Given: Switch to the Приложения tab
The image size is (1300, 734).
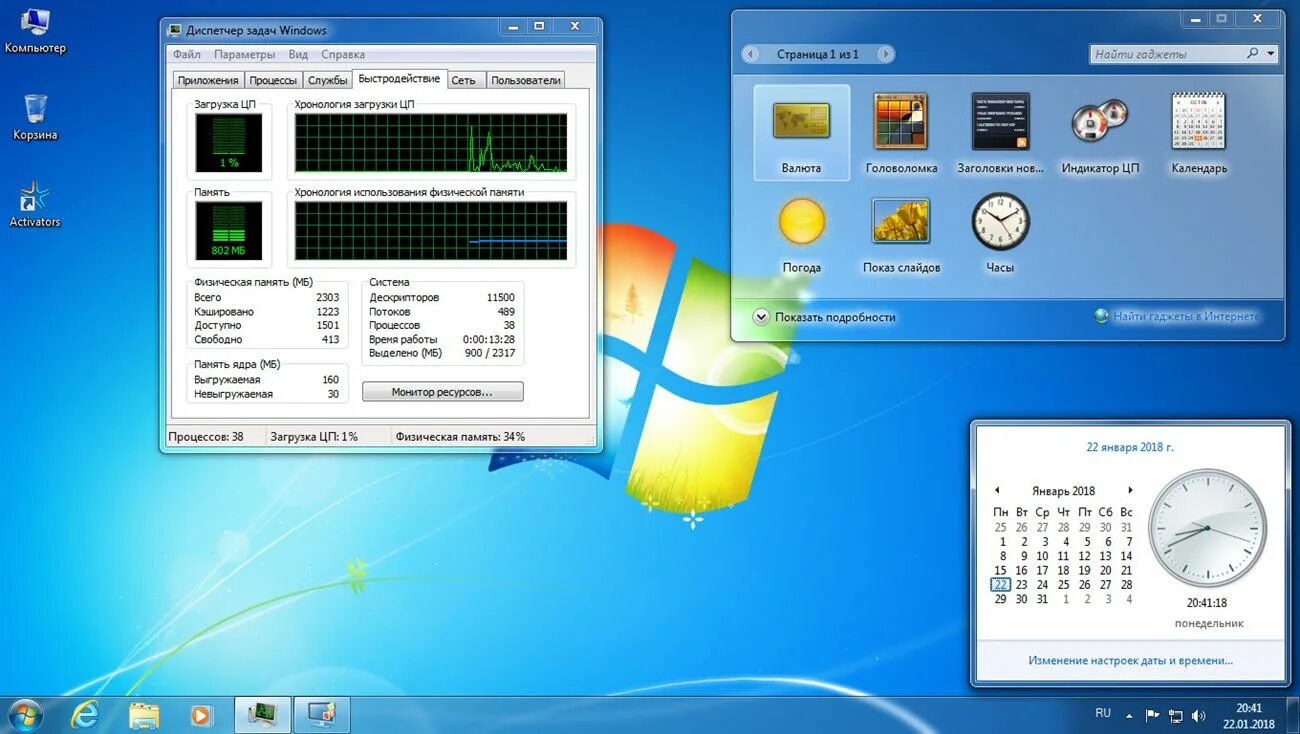Looking at the screenshot, I should pos(208,80).
